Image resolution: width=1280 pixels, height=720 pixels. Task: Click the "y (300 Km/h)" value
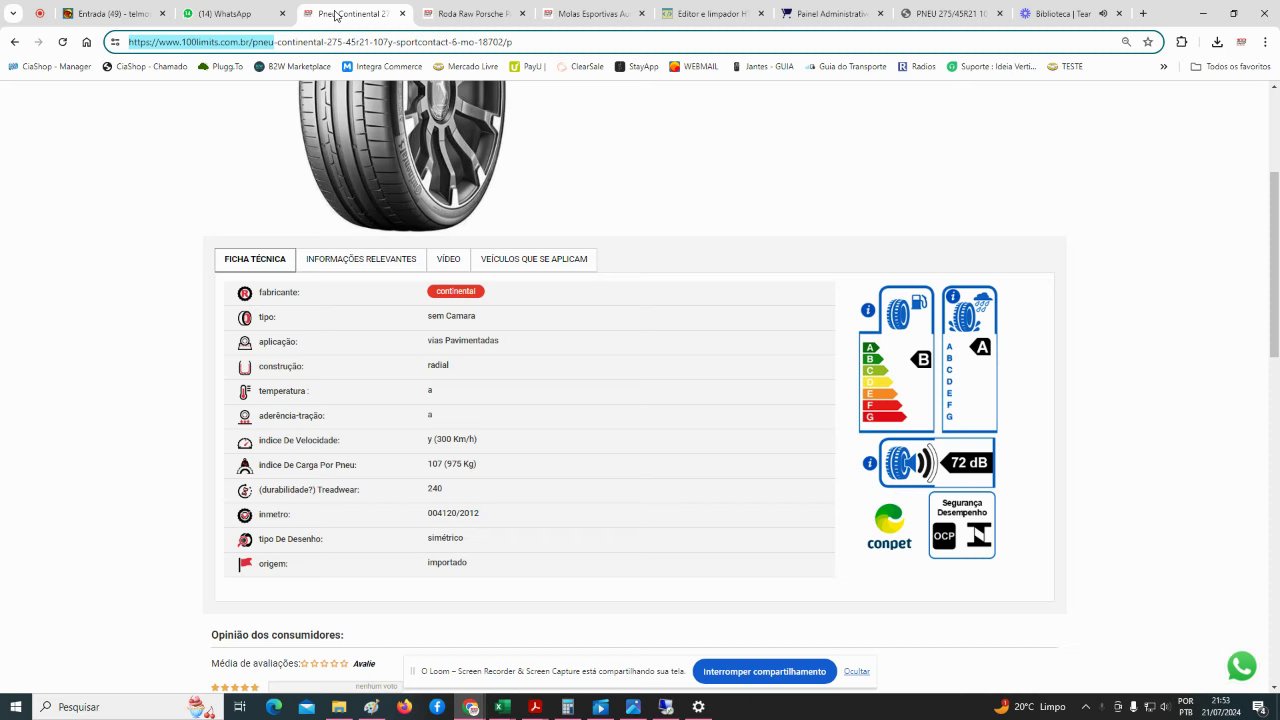(x=452, y=440)
